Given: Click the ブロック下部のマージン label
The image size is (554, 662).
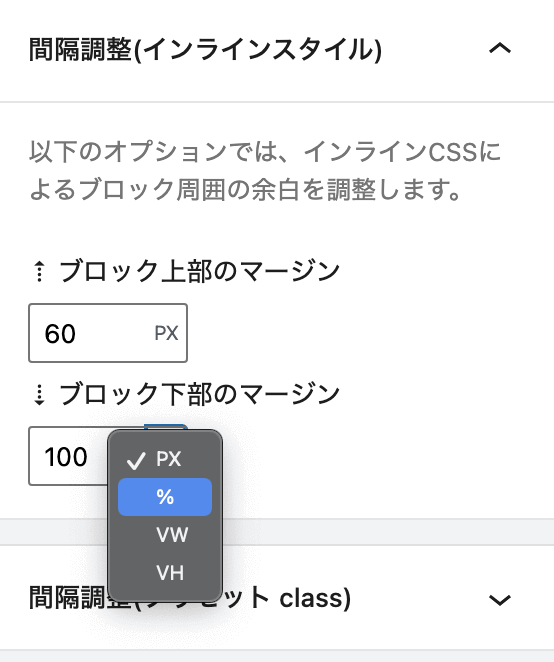Looking at the screenshot, I should [199, 395].
